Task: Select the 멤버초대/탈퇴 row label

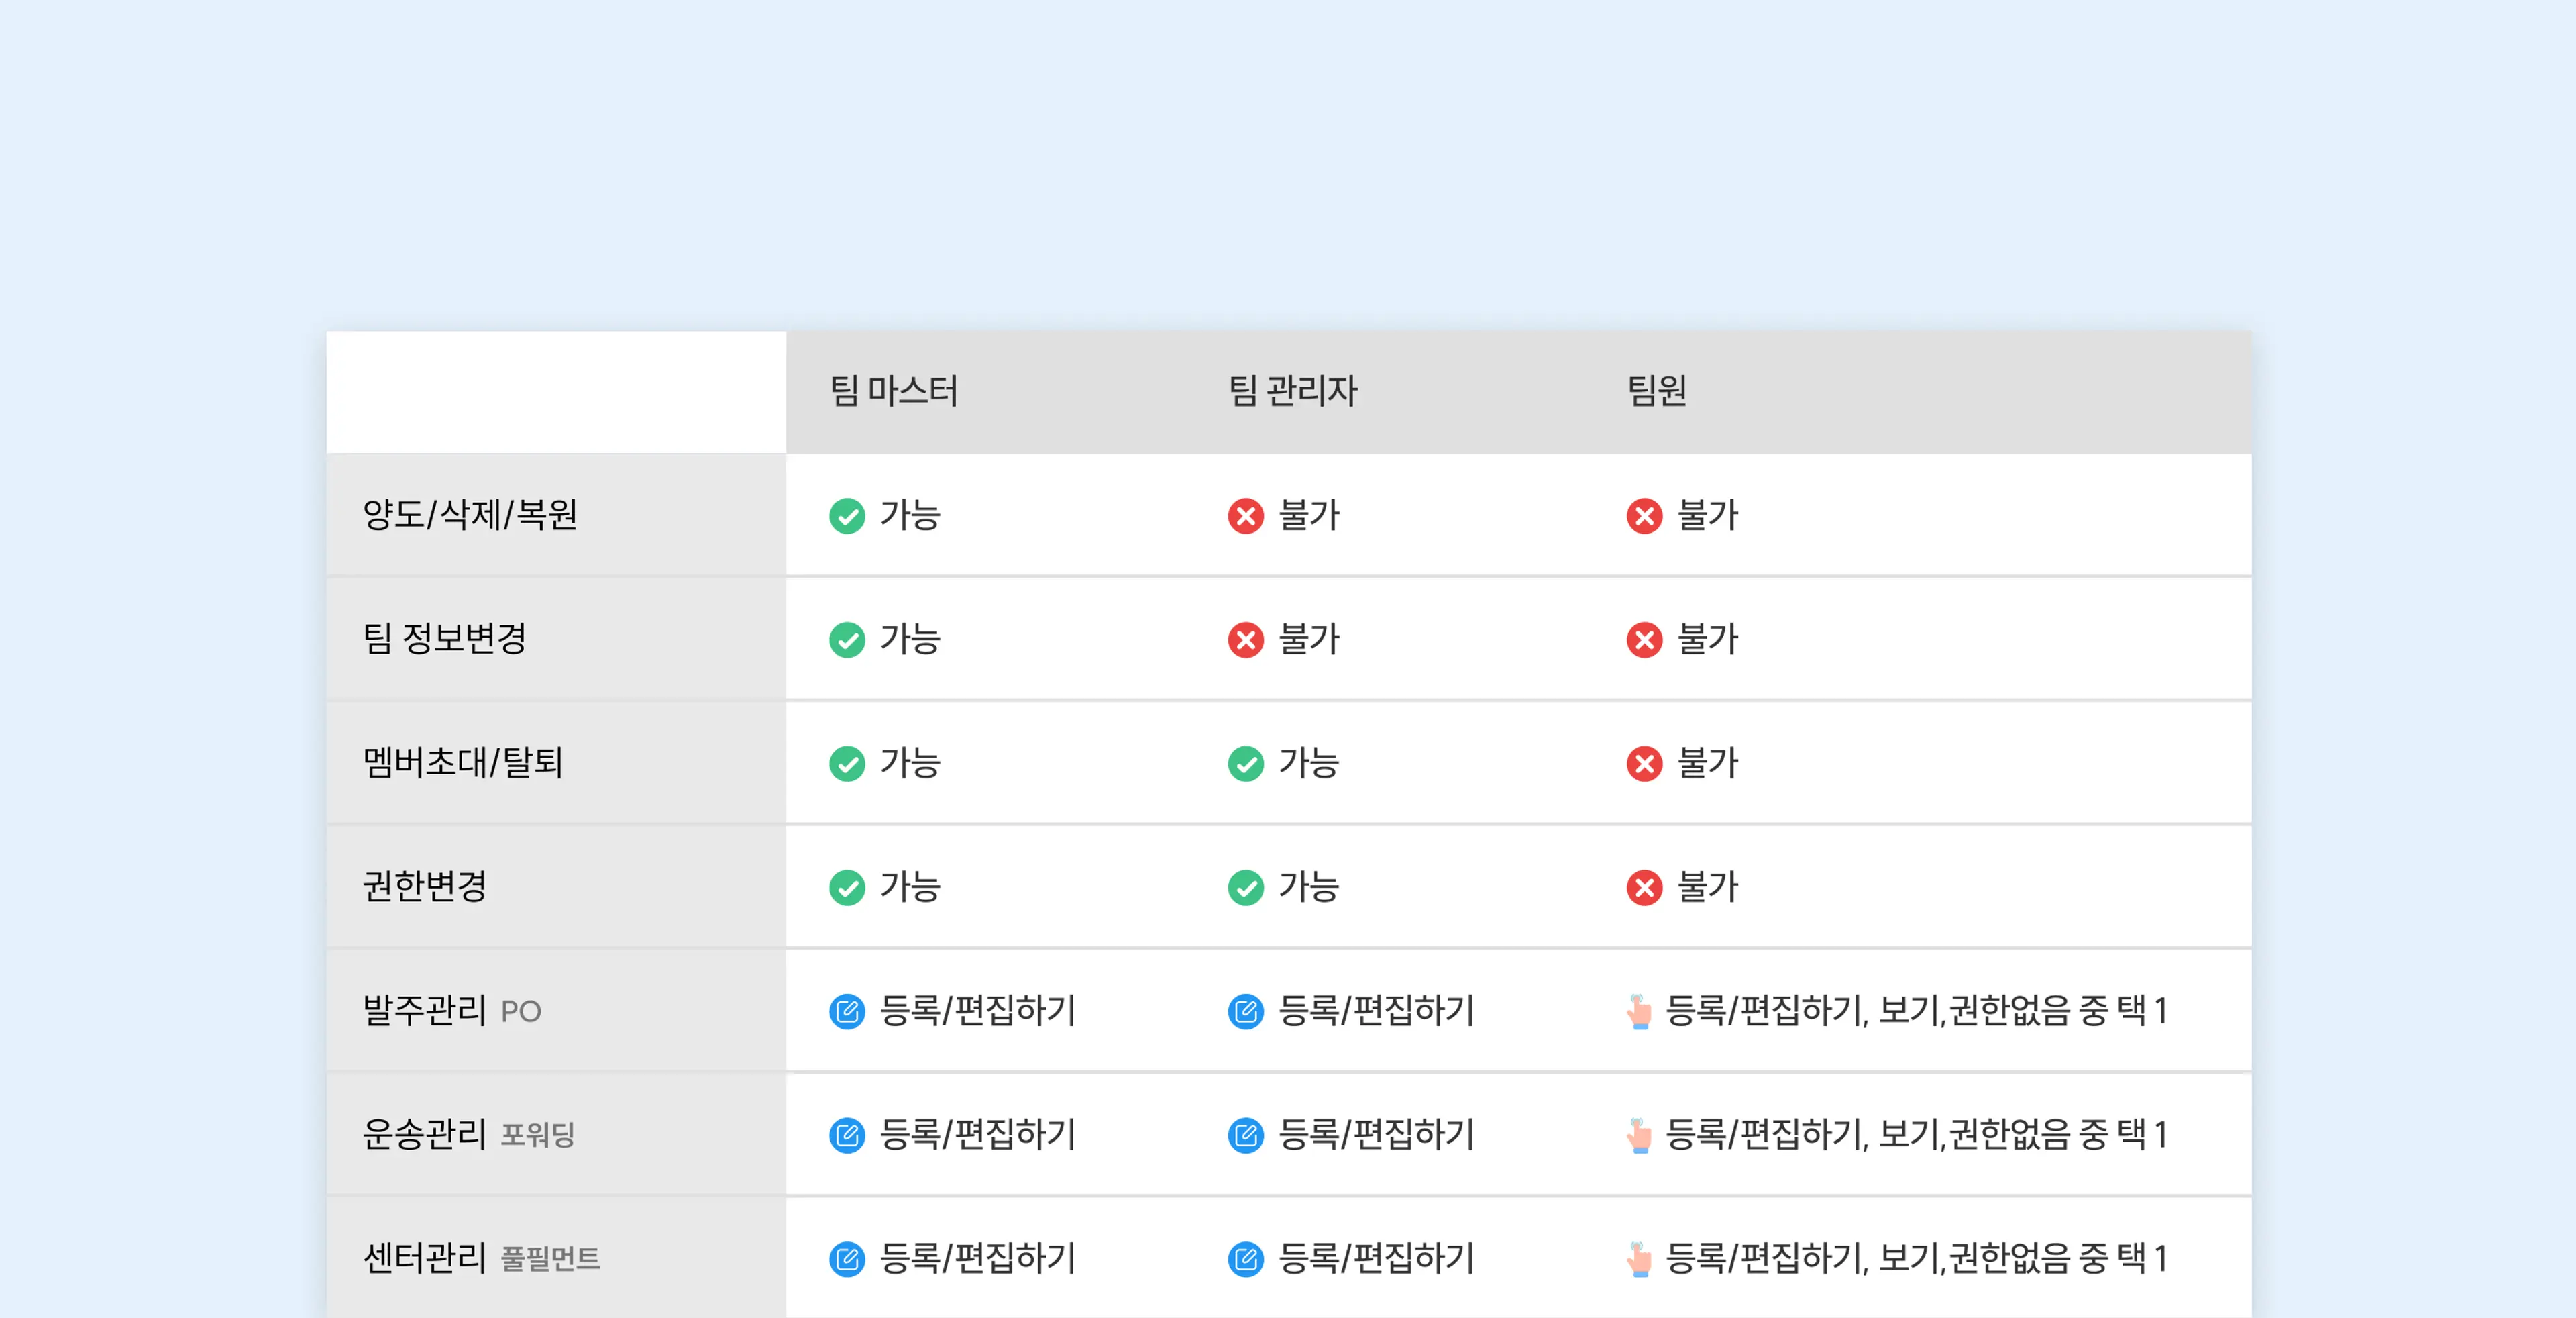Action: (x=463, y=763)
